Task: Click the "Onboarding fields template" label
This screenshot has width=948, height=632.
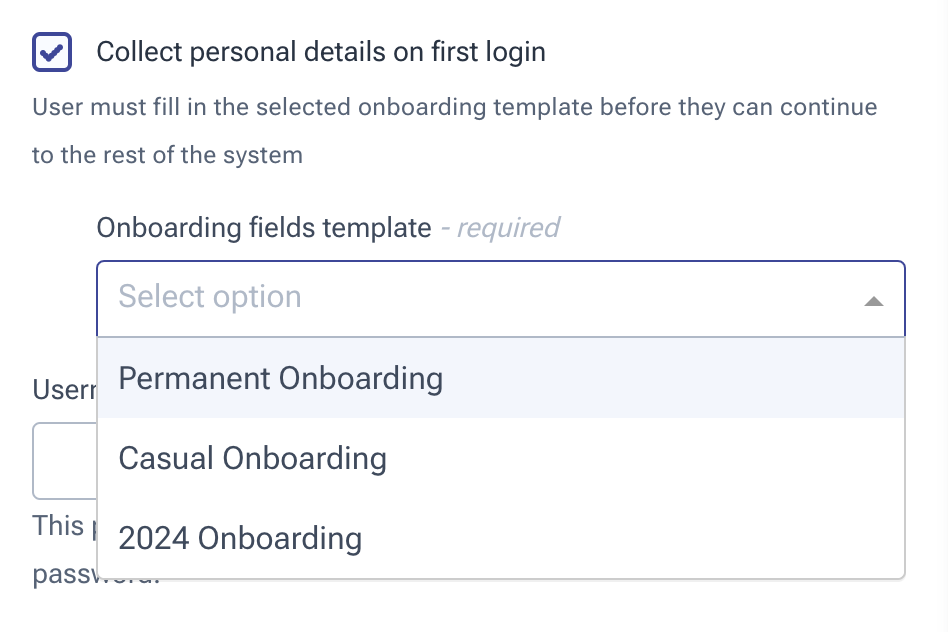Action: click(x=261, y=228)
